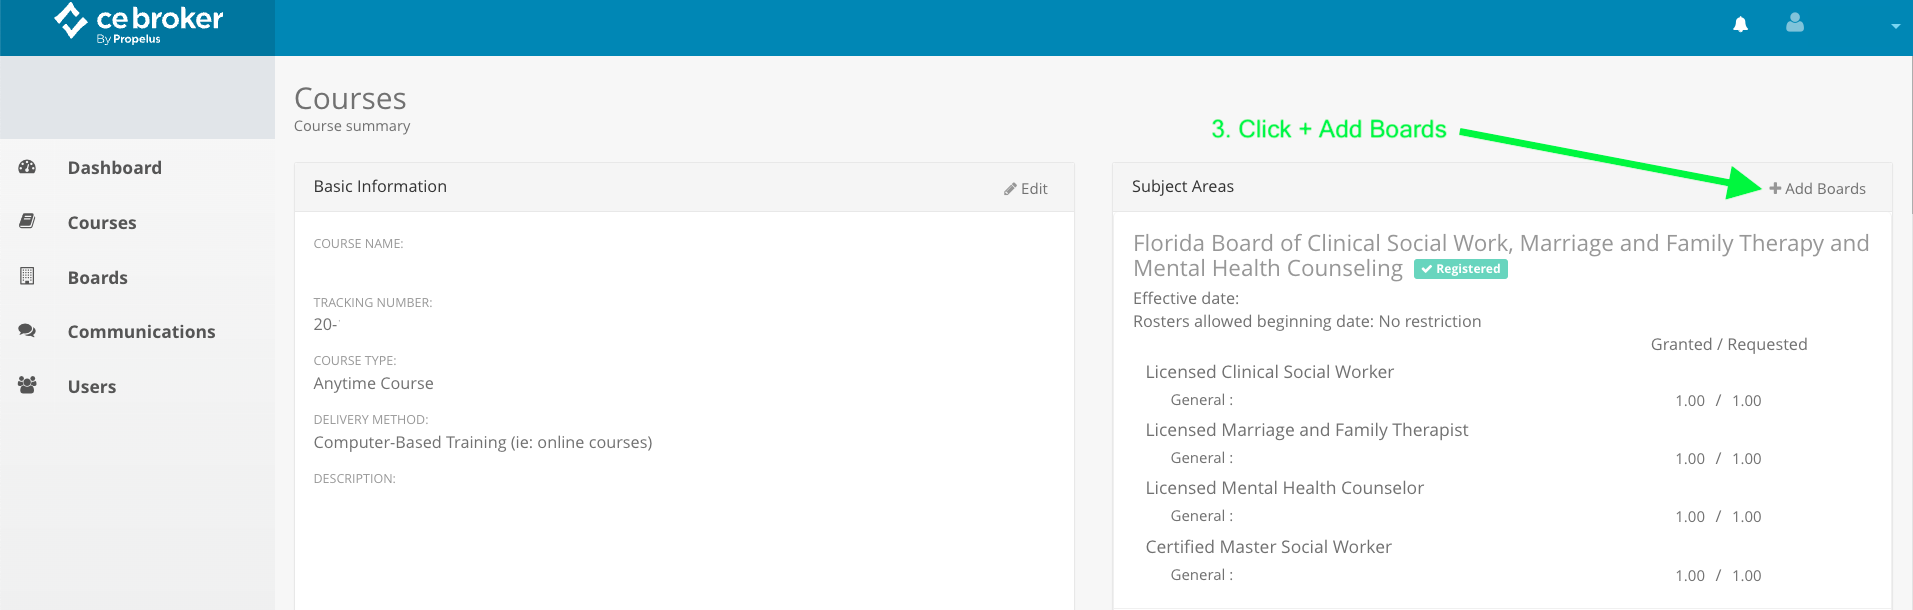The image size is (1913, 610).
Task: Click the Computer-Based Training delivery method text
Action: [483, 443]
